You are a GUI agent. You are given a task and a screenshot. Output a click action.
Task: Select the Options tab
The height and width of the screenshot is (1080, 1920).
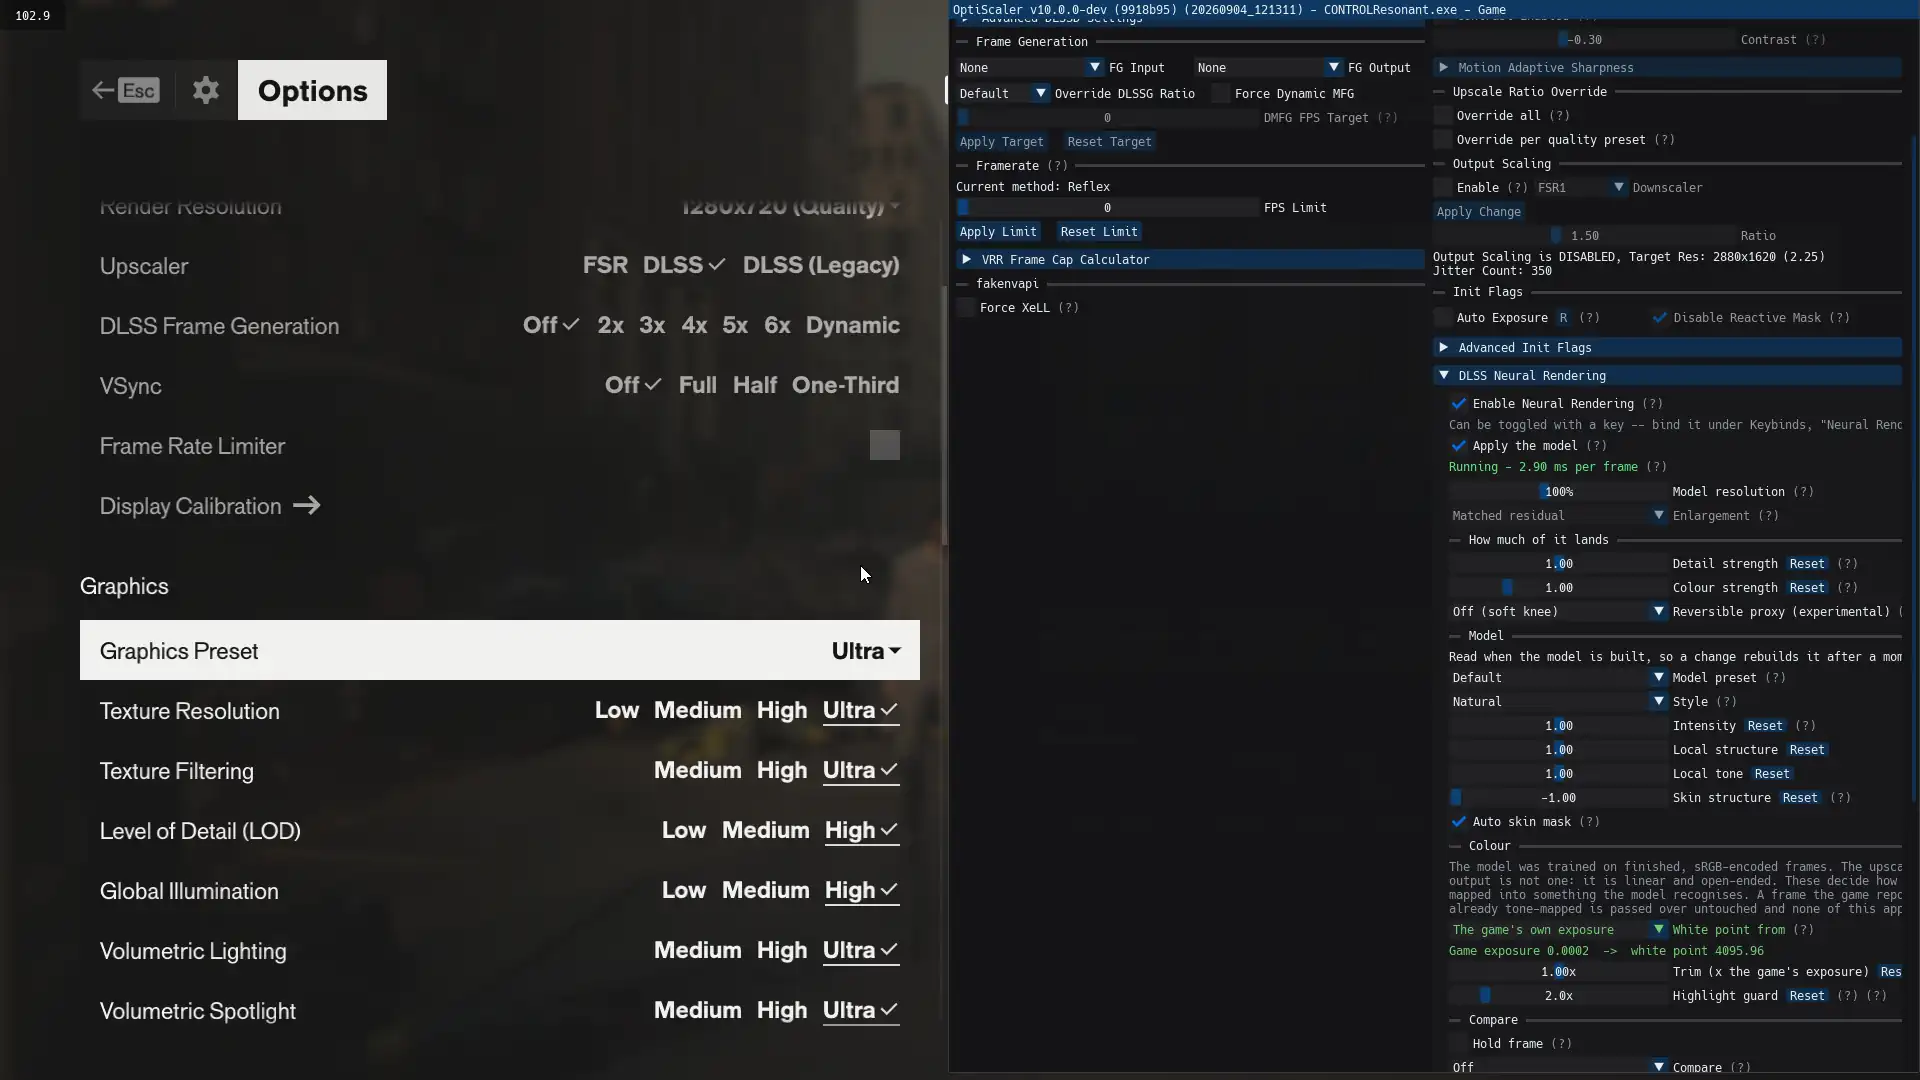point(312,90)
